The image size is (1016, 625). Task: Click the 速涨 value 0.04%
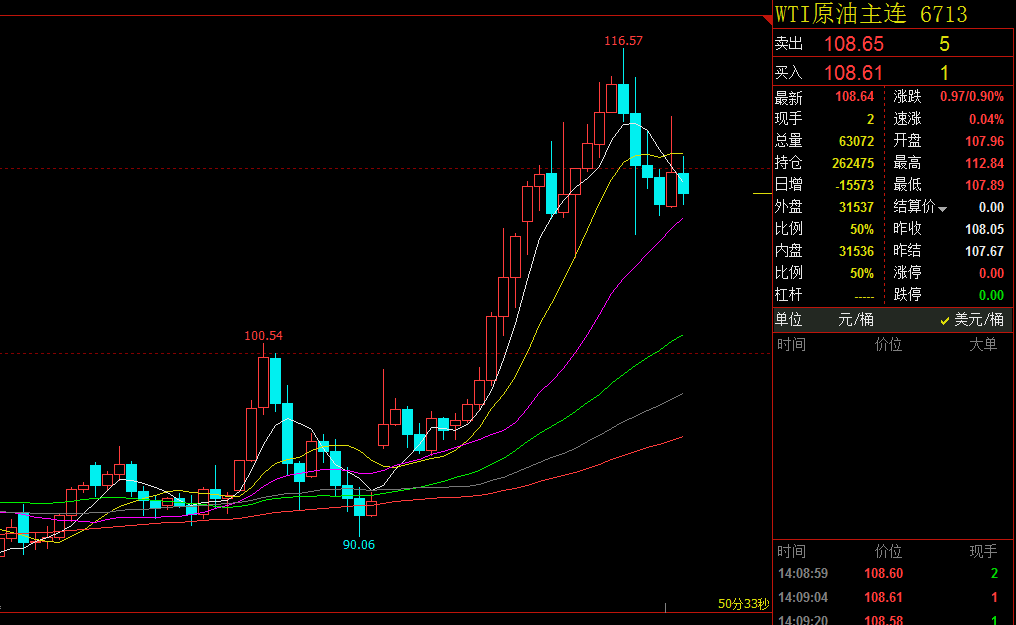pyautogui.click(x=986, y=119)
